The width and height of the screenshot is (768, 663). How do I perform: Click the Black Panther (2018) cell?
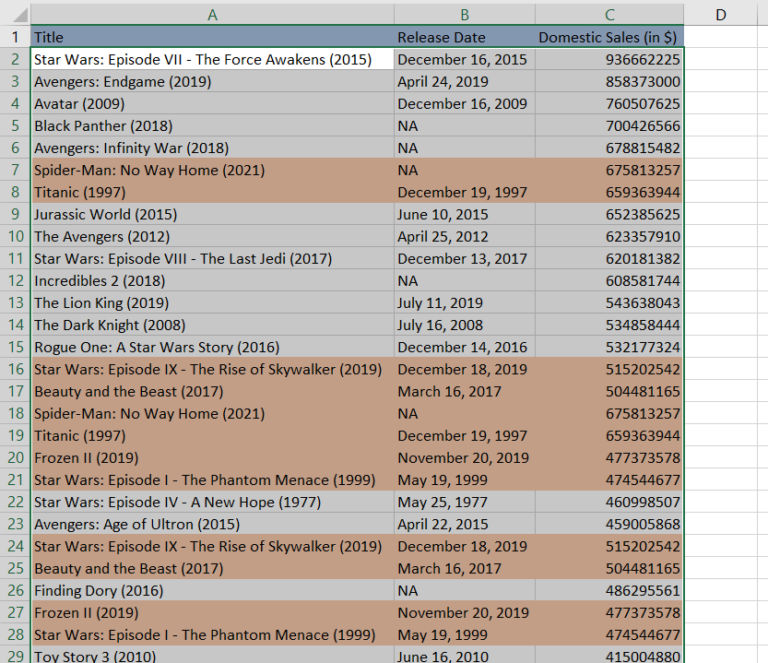point(211,126)
